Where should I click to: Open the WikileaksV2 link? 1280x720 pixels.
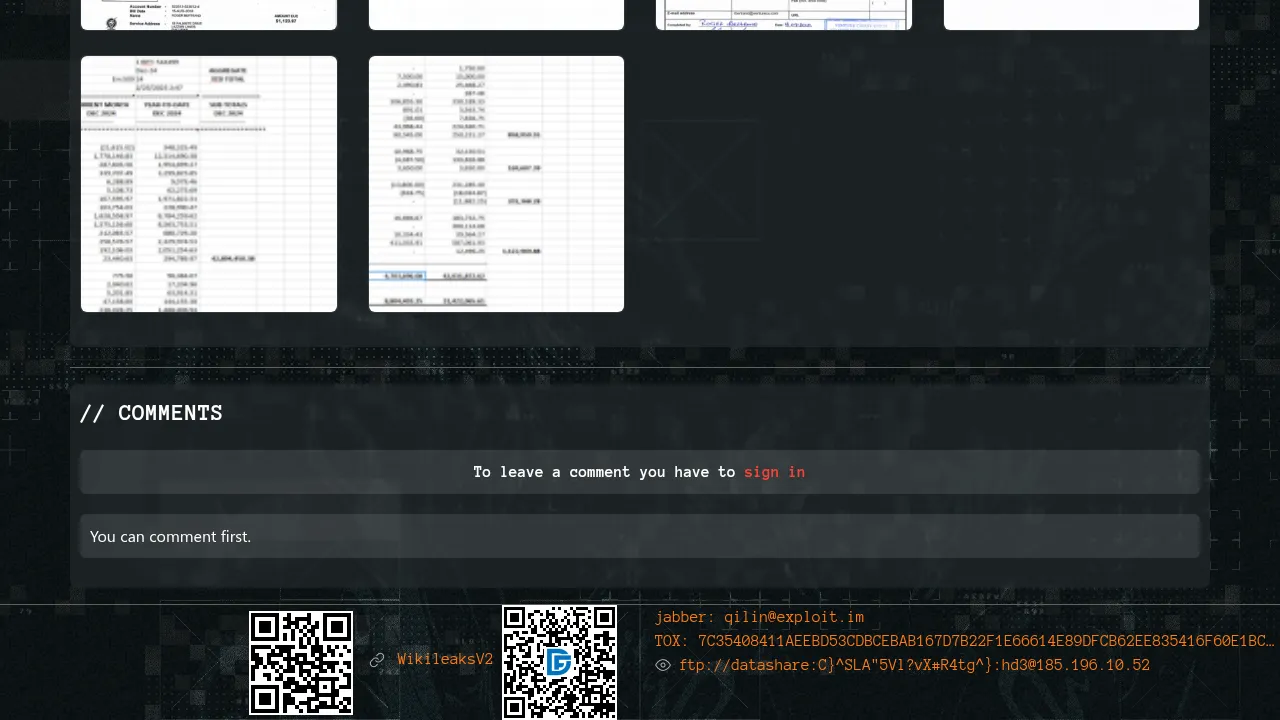[x=445, y=660]
